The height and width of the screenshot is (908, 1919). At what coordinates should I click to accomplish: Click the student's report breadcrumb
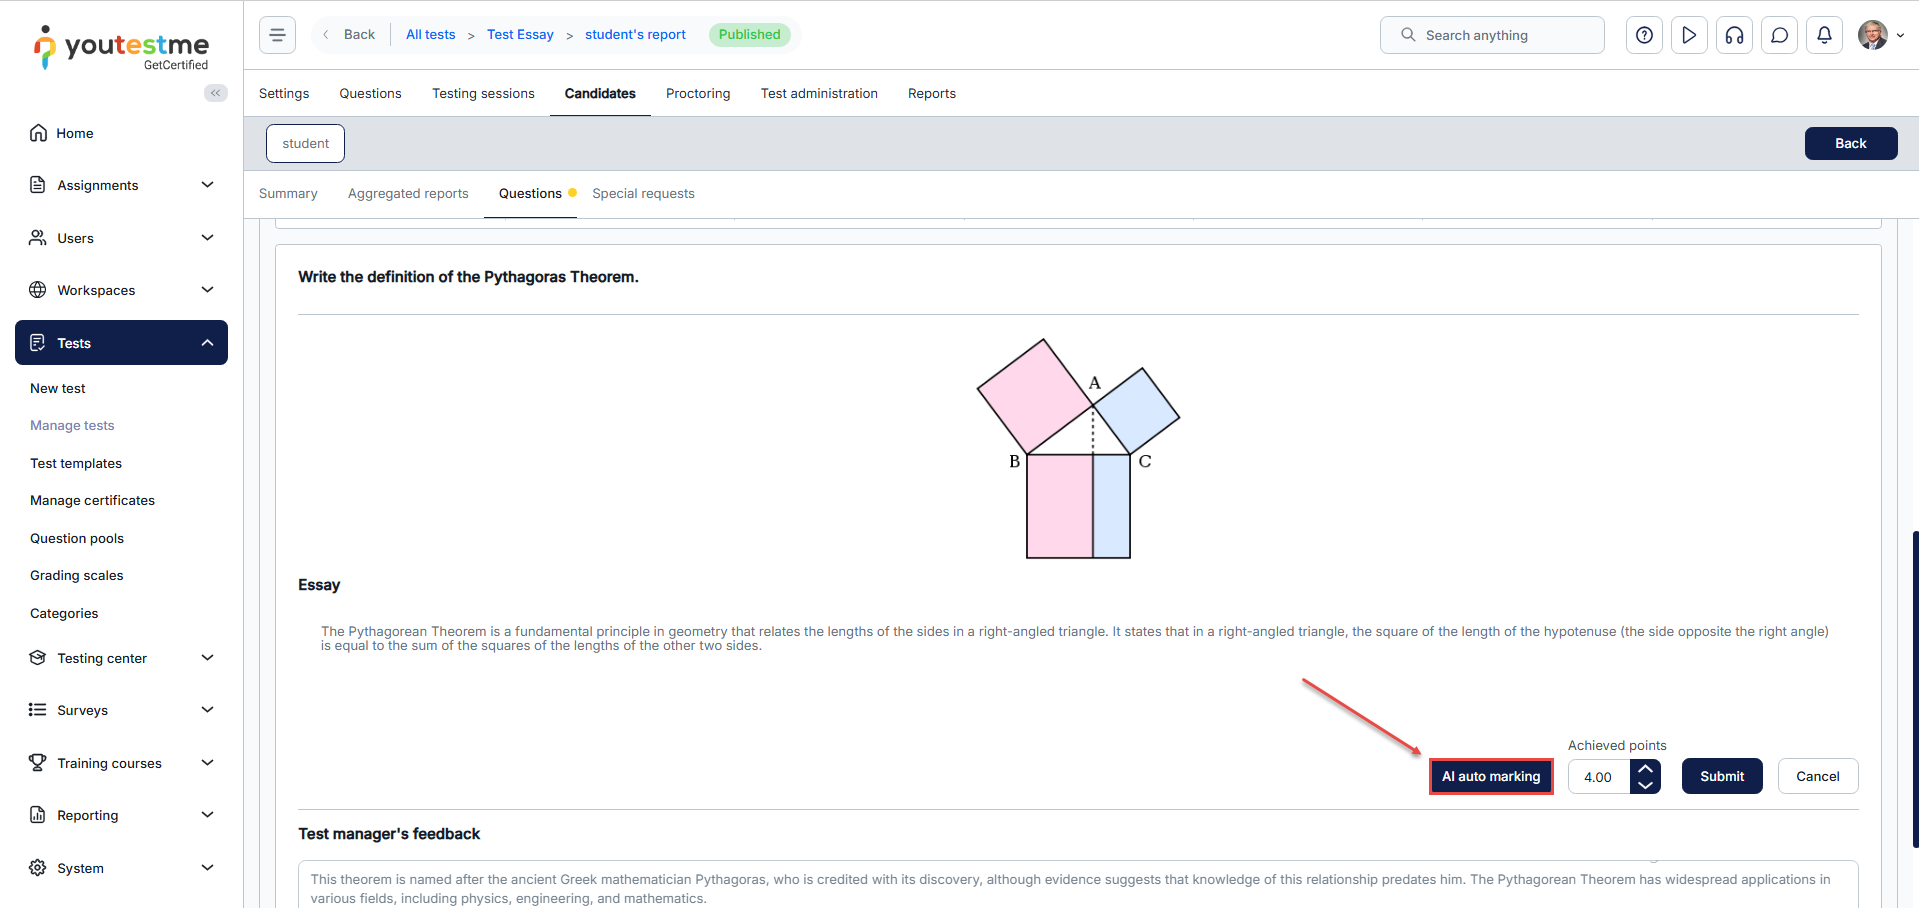tap(635, 34)
